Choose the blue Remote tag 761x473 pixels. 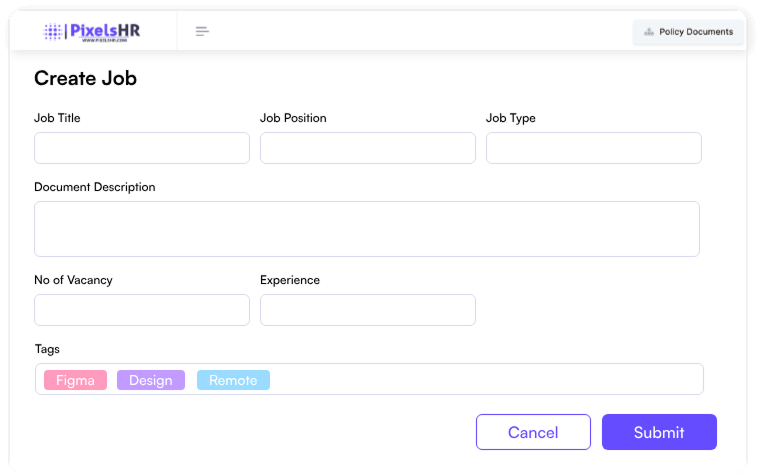233,380
